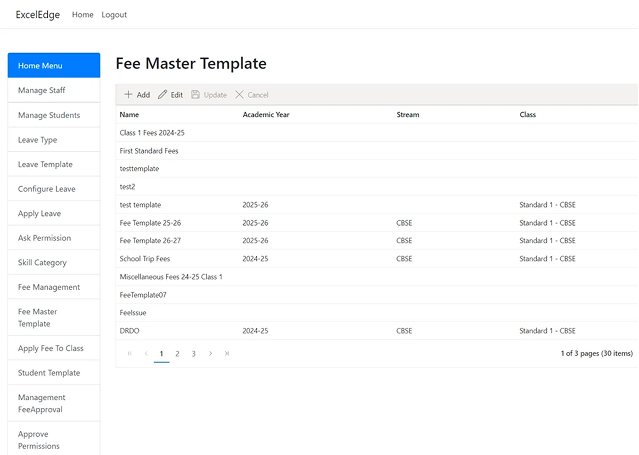Open Ask Permission sidebar item
Screen dimensions: 639x455
[54, 238]
